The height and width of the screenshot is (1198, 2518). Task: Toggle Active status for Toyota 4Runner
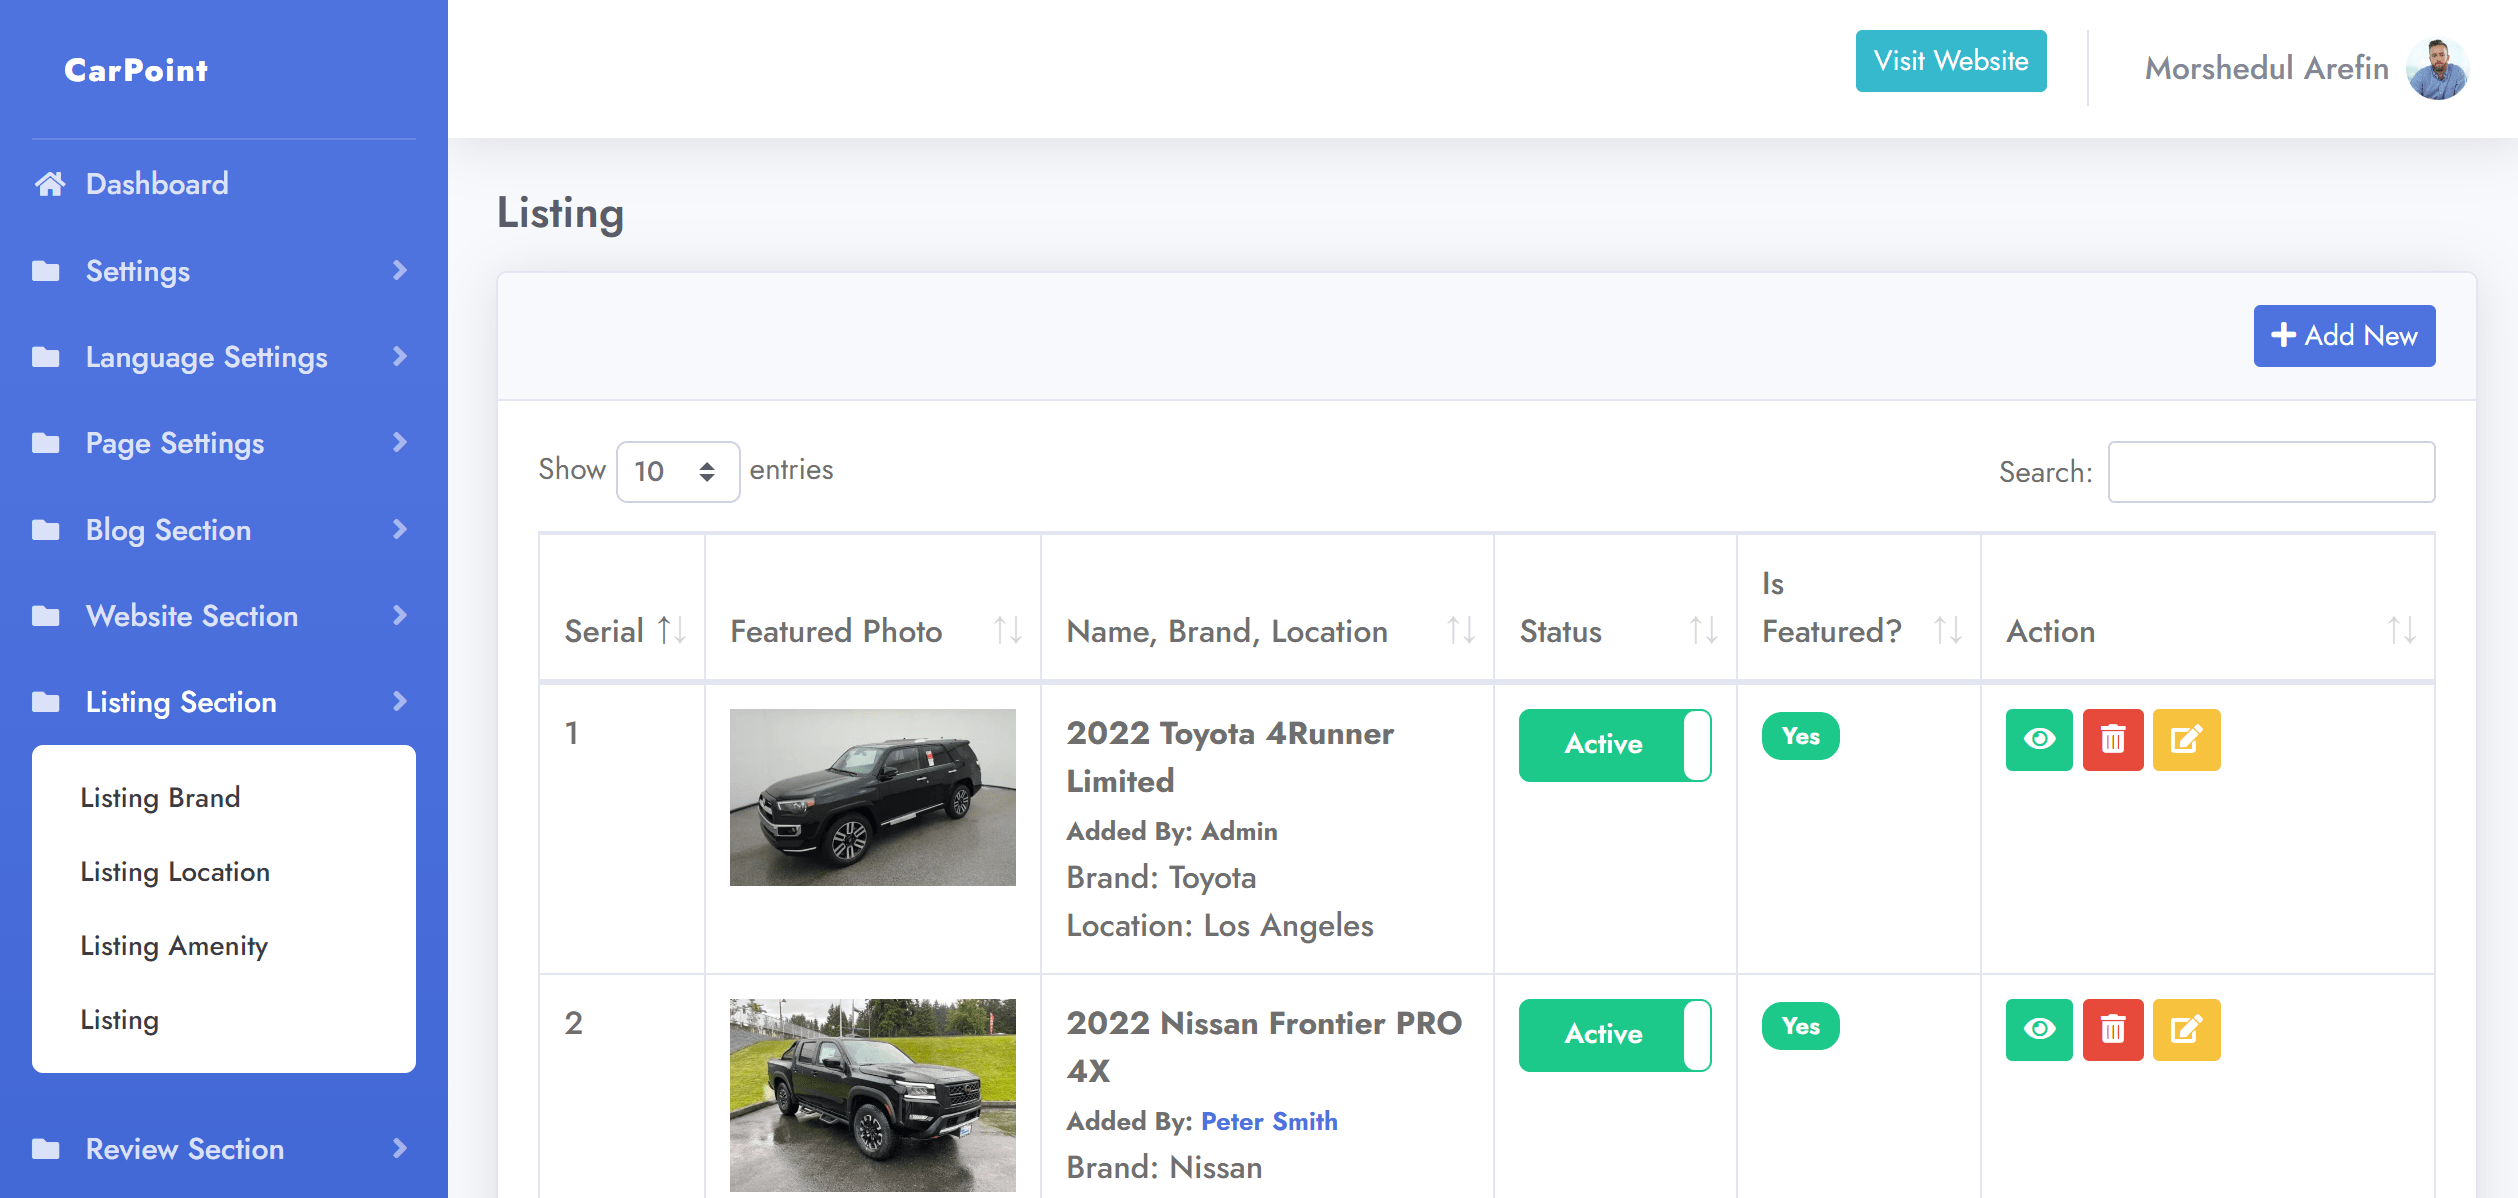(x=1615, y=744)
